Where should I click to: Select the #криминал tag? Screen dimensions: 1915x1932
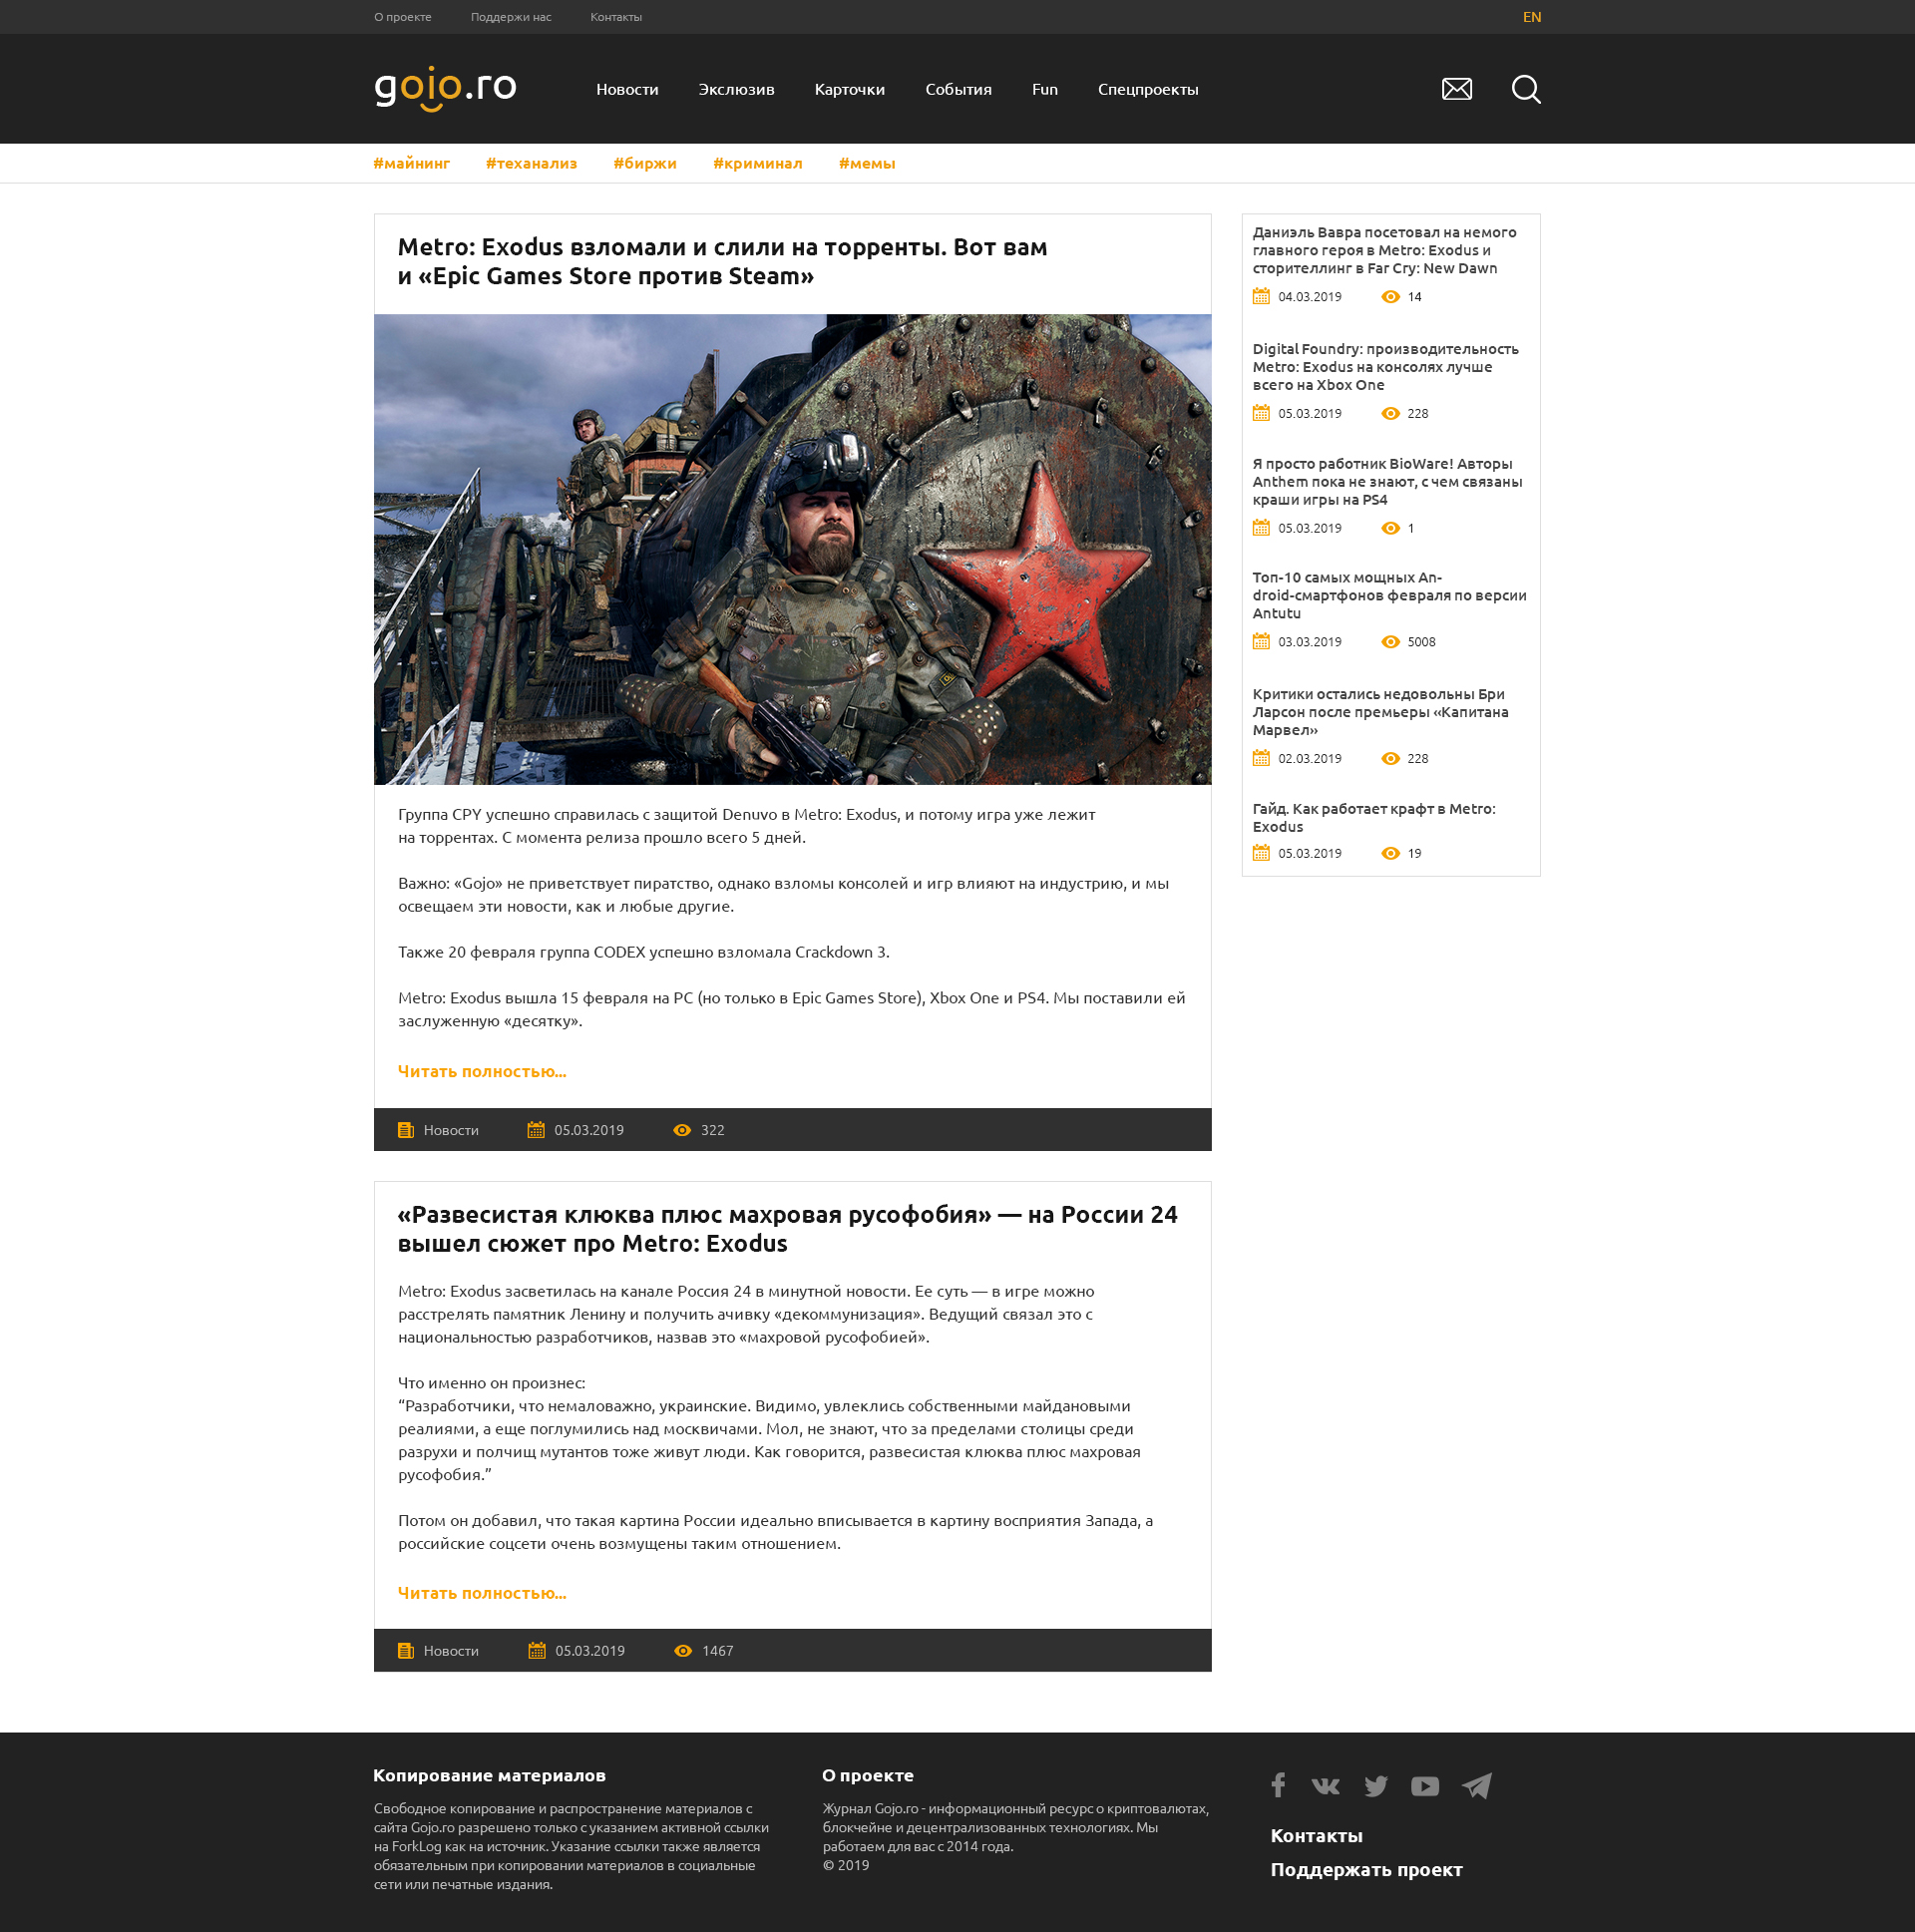coord(757,163)
